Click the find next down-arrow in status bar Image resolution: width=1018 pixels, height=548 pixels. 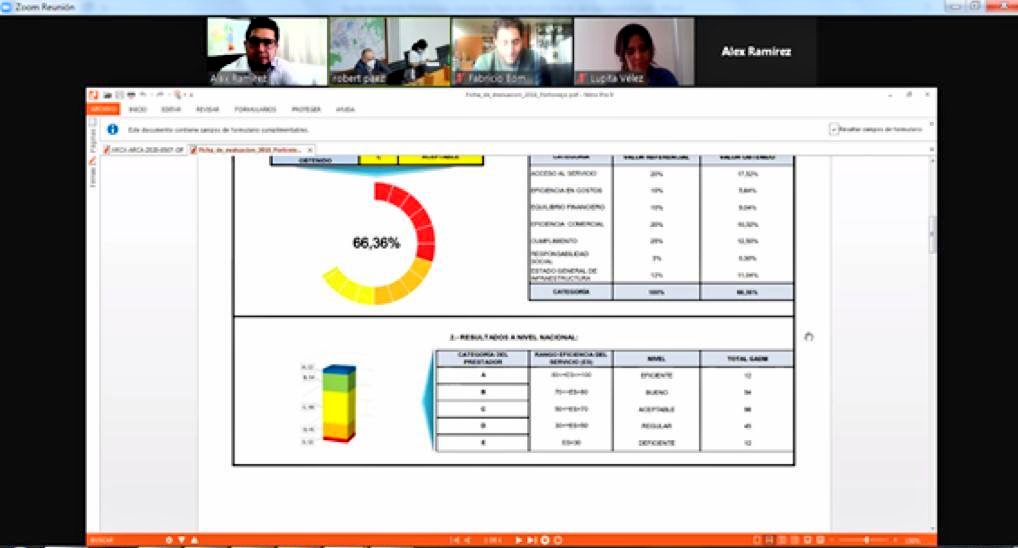[x=182, y=540]
